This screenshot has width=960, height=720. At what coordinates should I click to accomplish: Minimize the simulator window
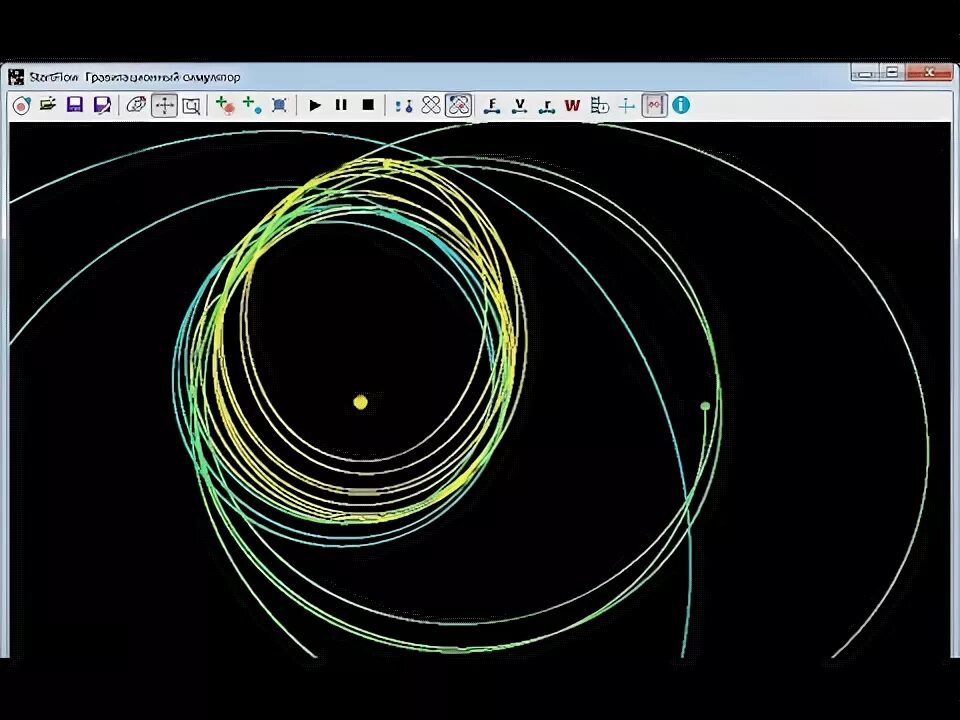pyautogui.click(x=865, y=73)
